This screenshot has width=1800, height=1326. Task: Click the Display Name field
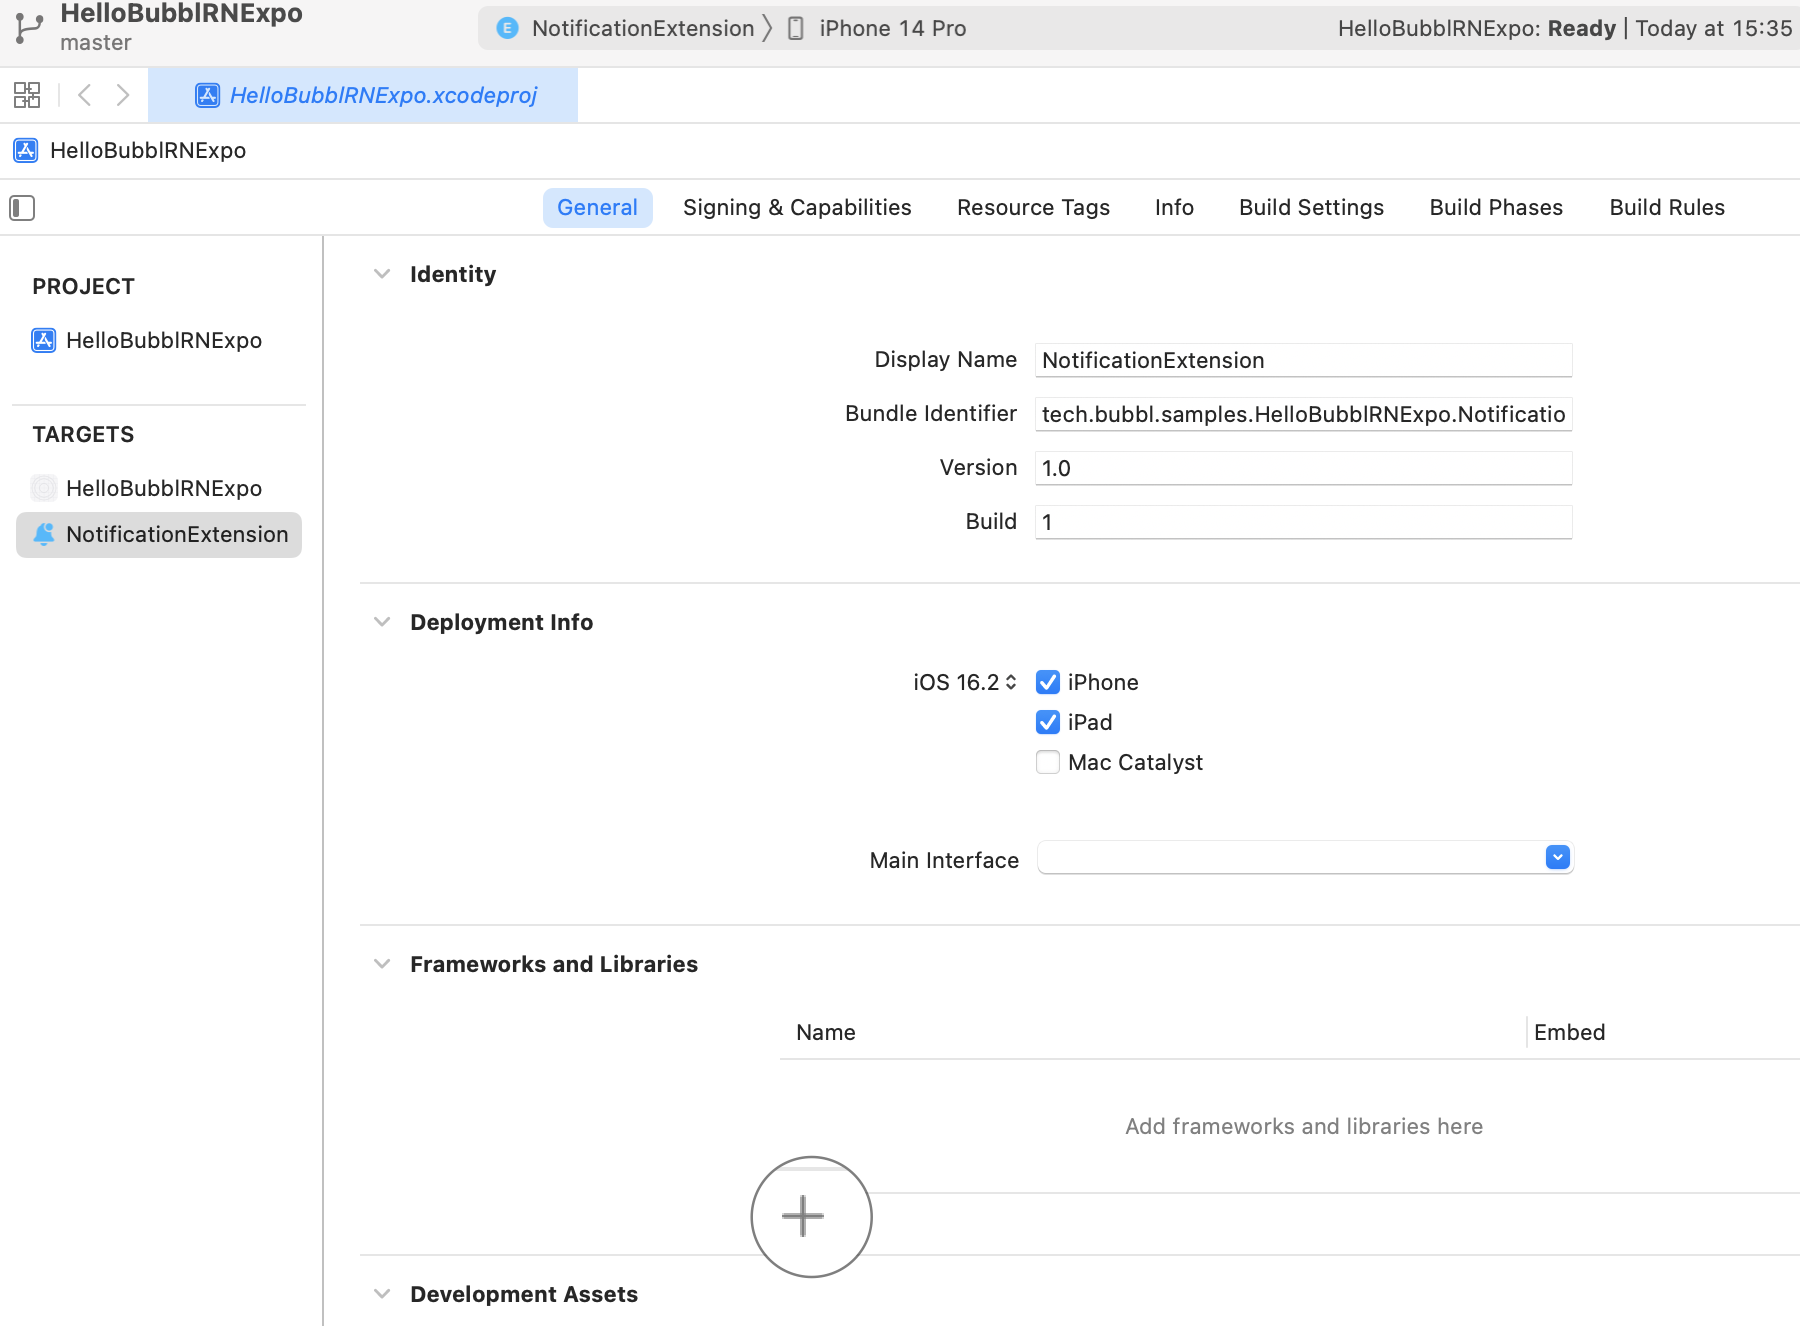pos(1303,360)
